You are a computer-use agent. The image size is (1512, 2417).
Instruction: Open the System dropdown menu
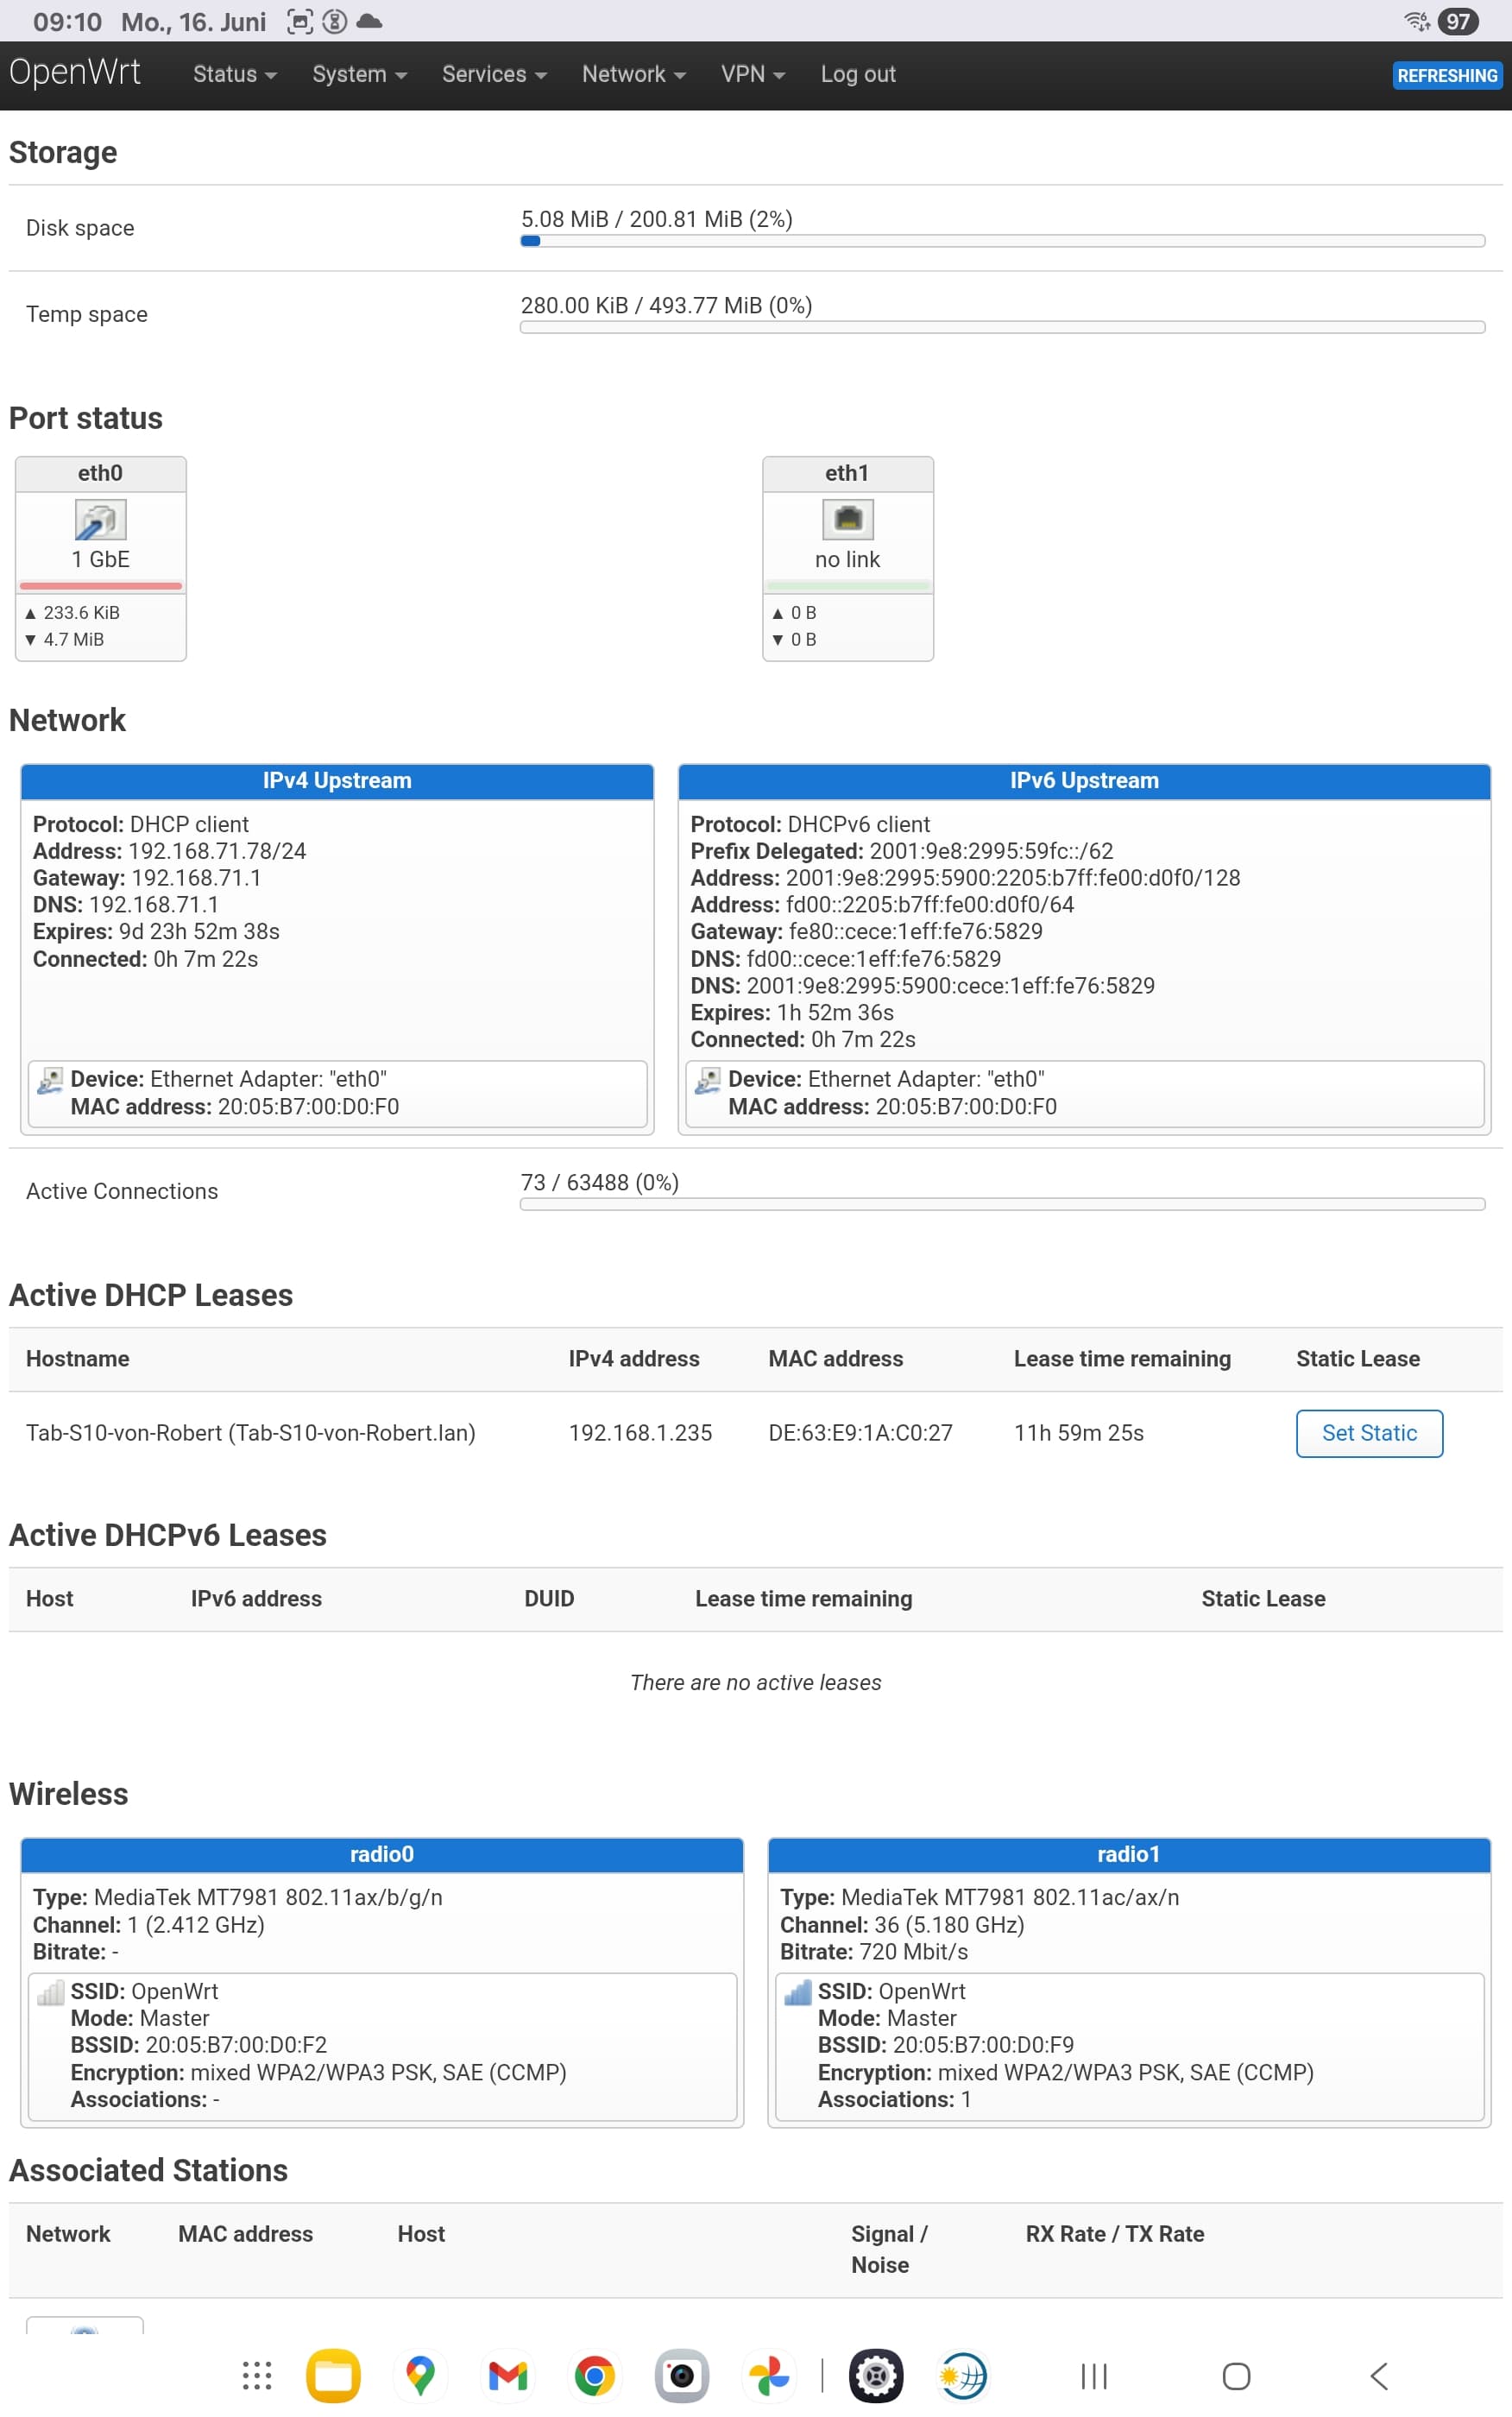359,74
